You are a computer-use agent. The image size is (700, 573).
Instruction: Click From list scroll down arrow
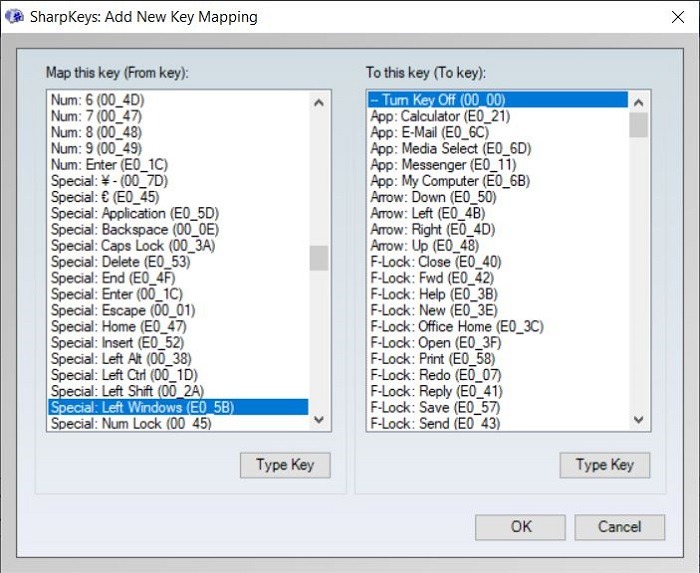coord(319,419)
